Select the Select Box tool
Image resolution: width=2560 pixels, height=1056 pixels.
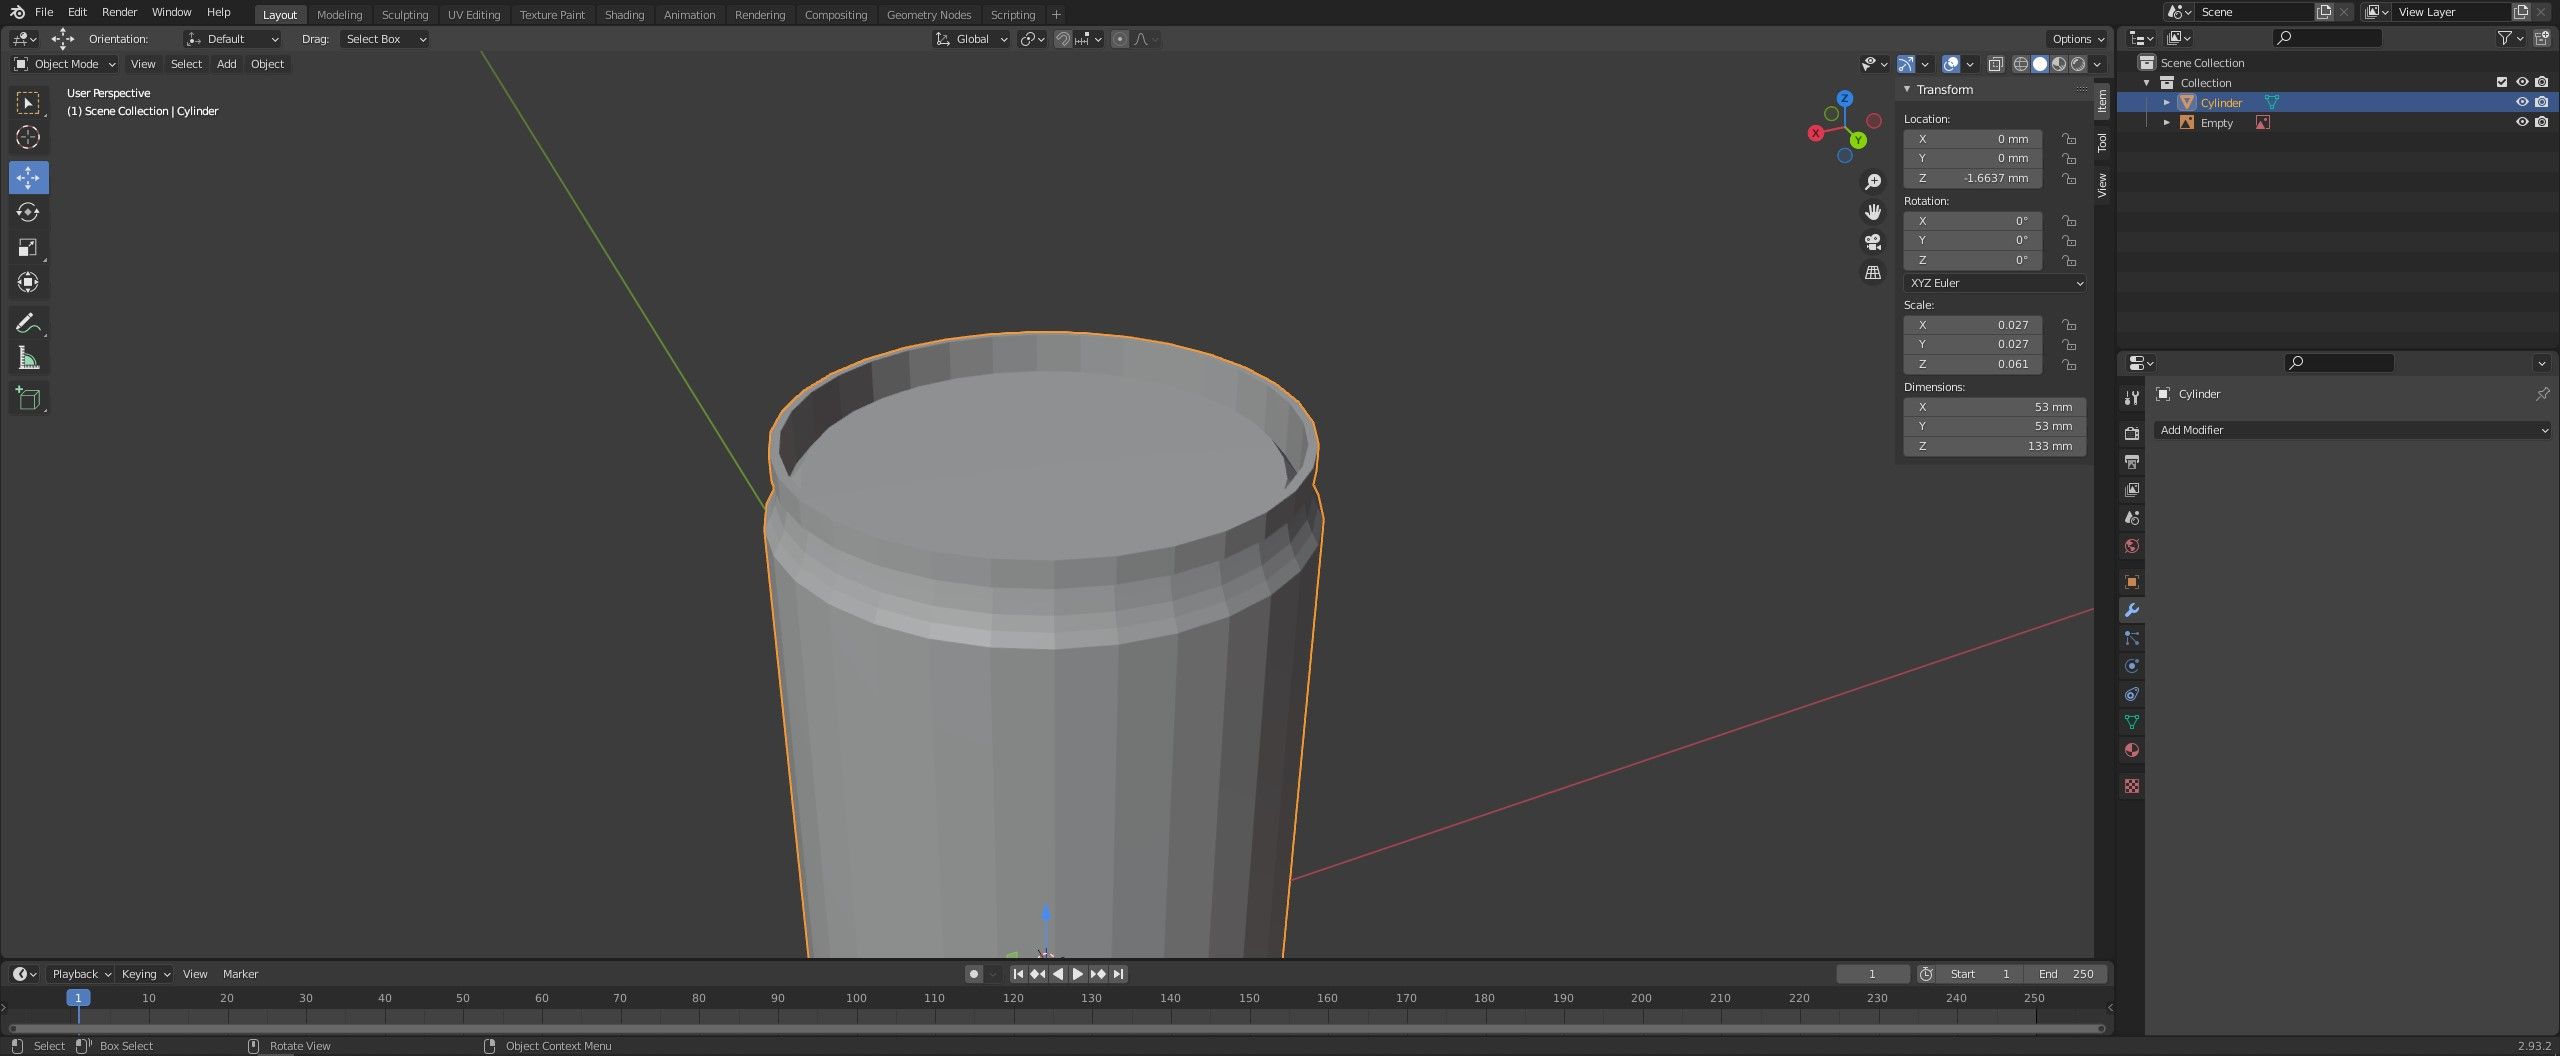28,102
